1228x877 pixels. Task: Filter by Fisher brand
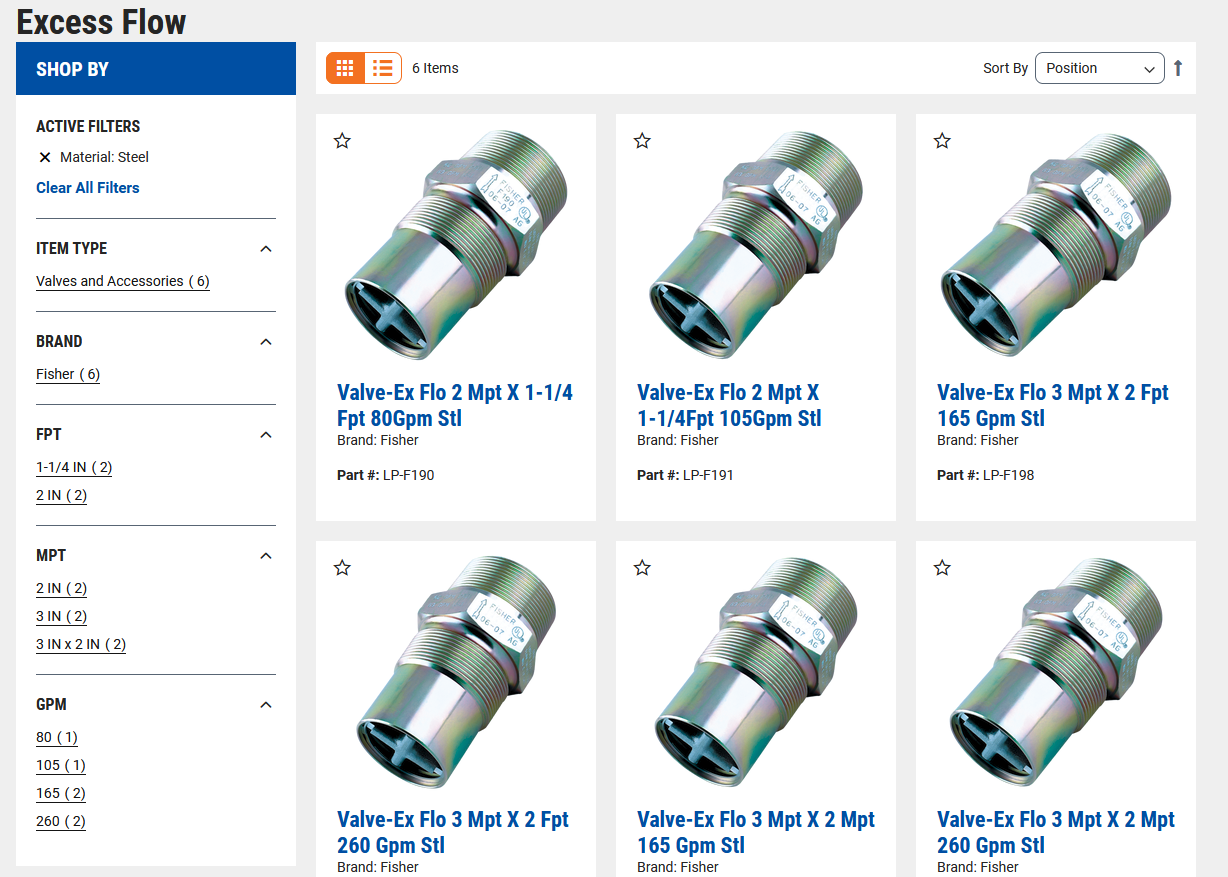[68, 374]
